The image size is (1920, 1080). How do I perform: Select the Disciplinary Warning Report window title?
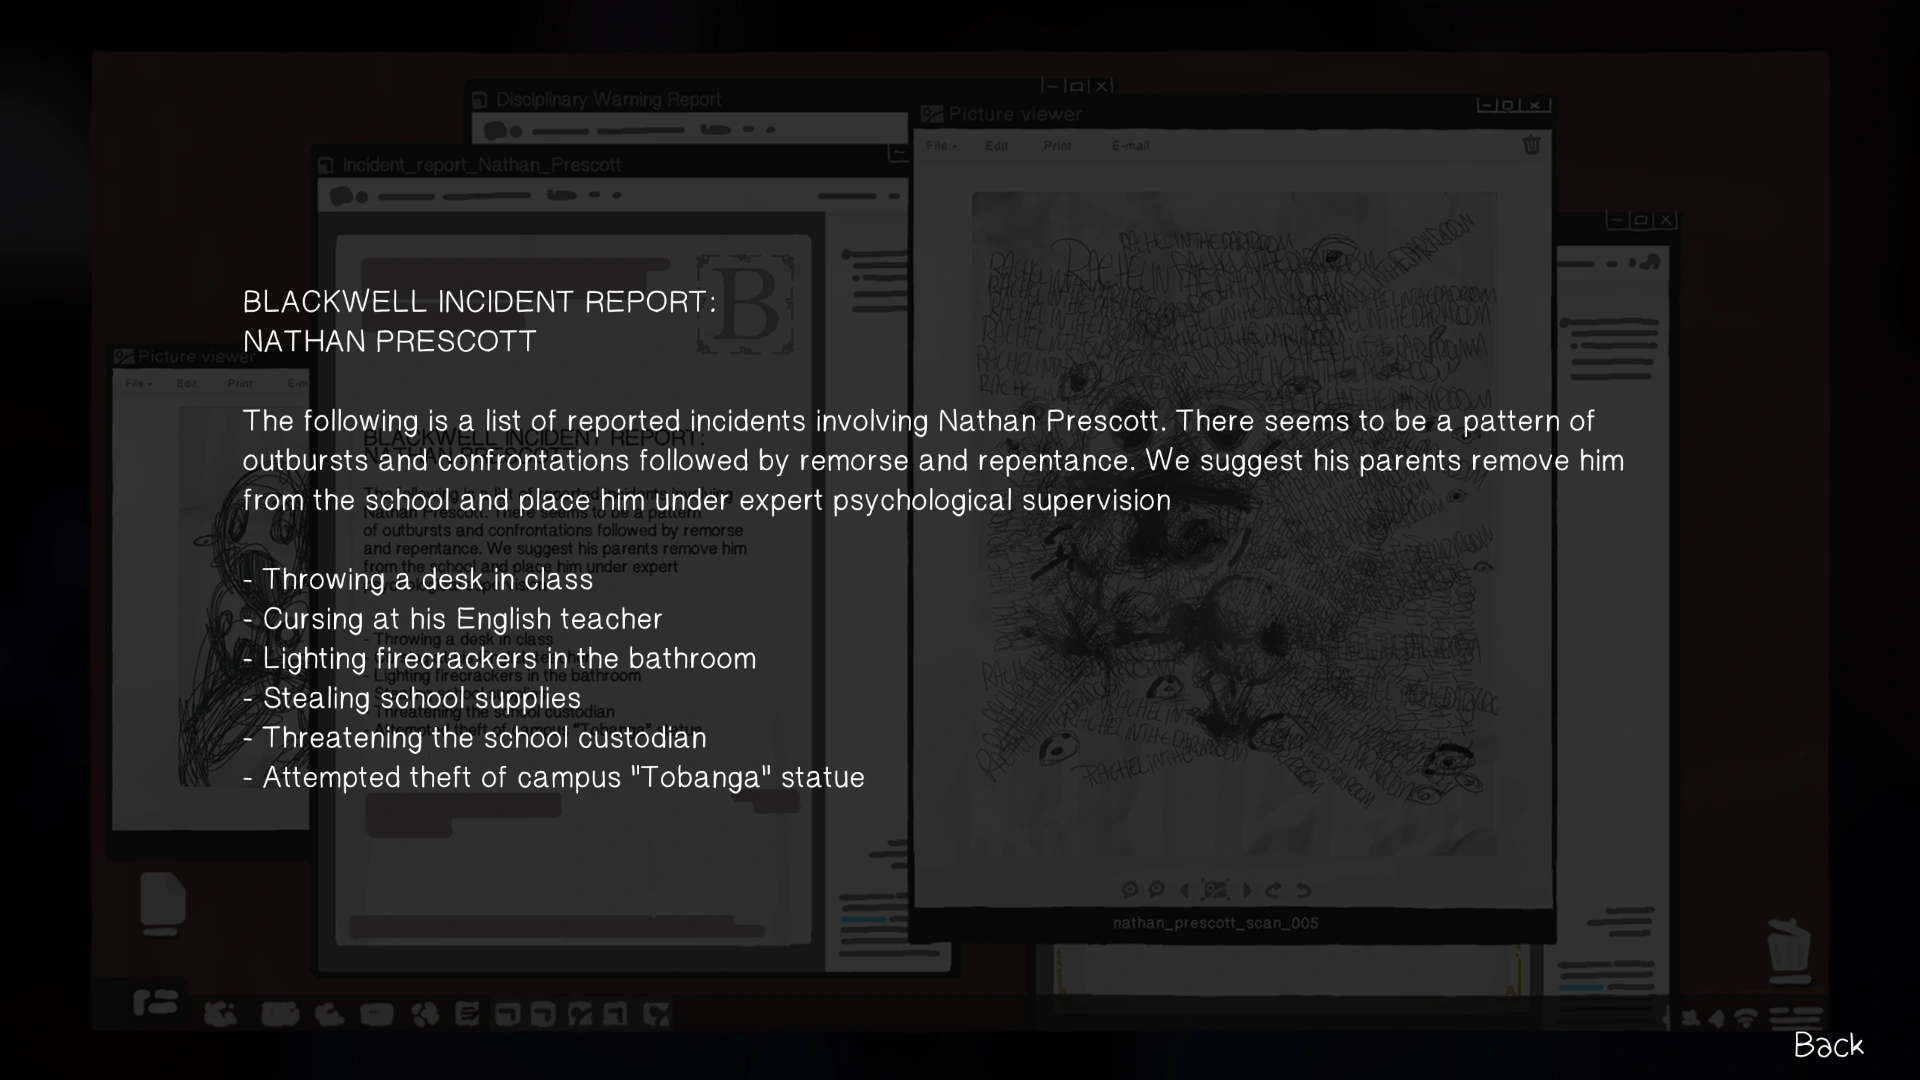607,100
